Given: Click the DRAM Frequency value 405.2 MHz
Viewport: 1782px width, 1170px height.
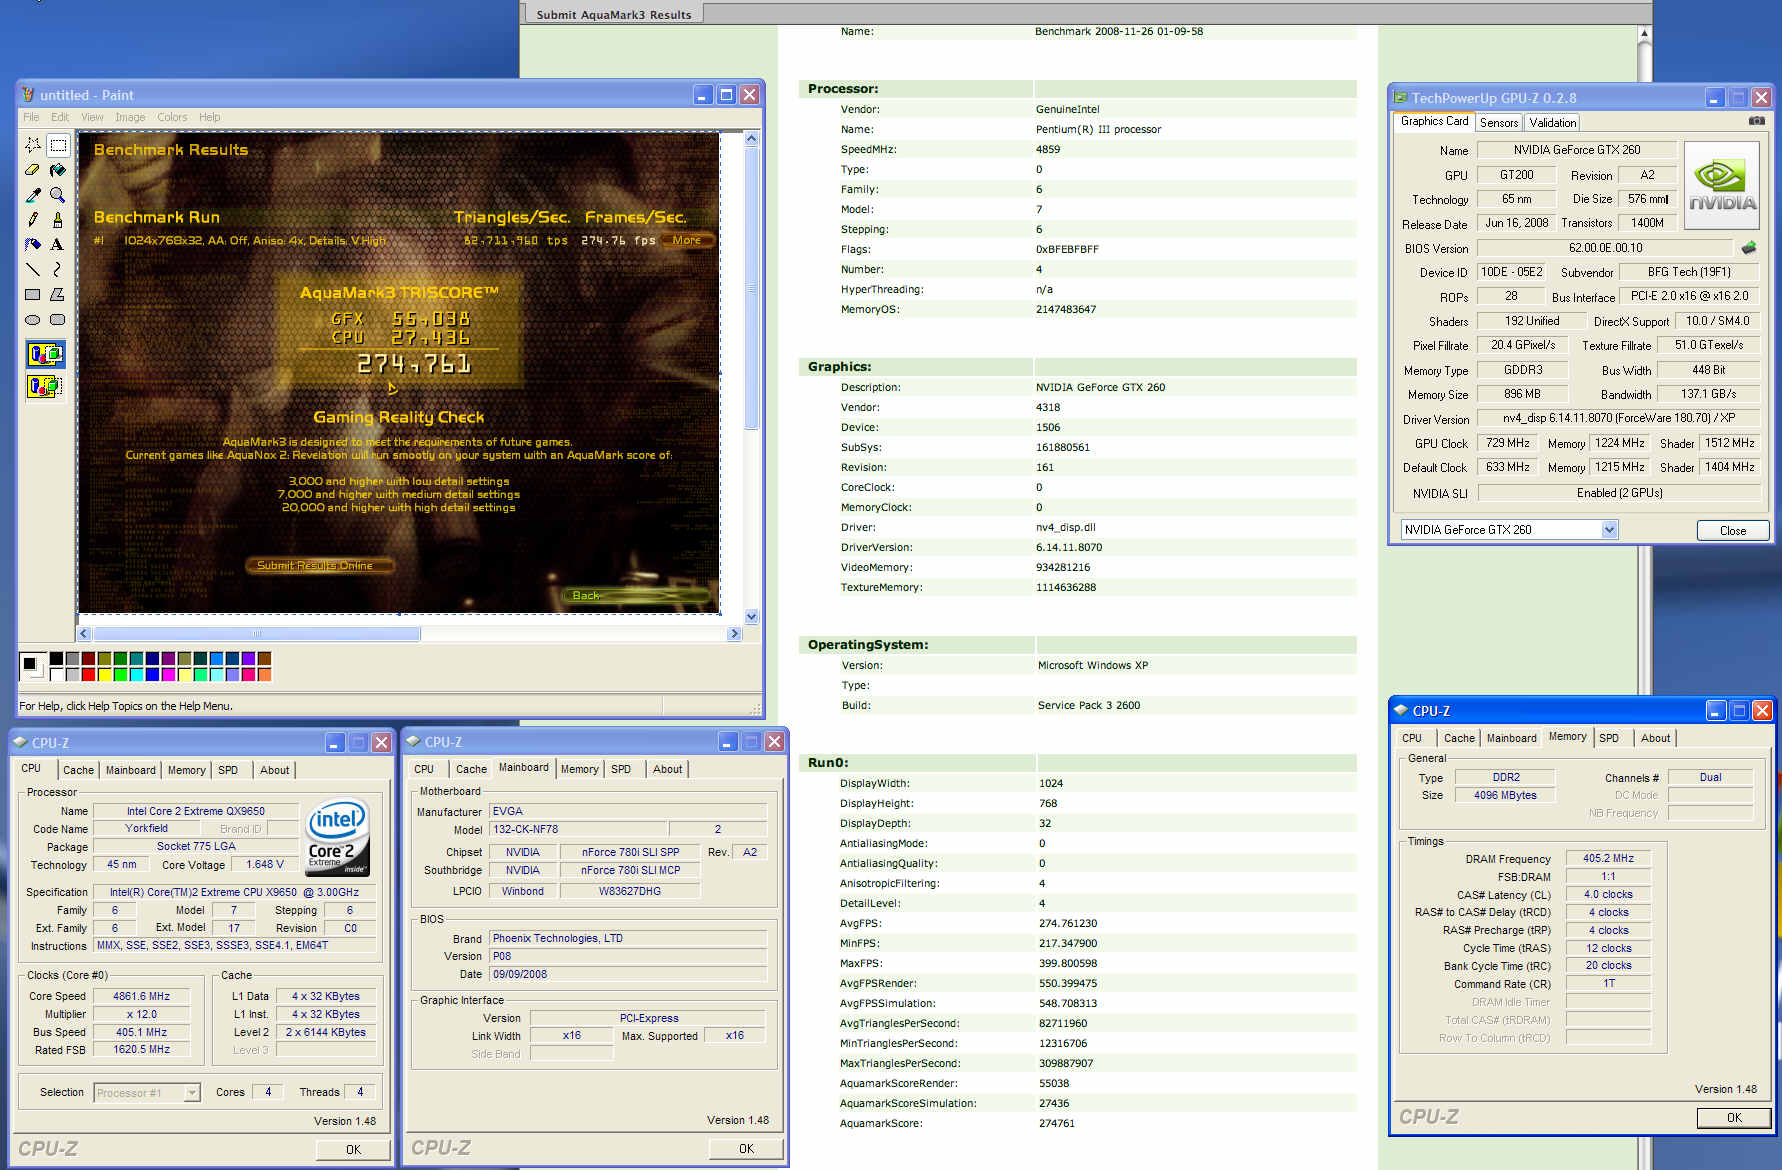Looking at the screenshot, I should 1608,858.
